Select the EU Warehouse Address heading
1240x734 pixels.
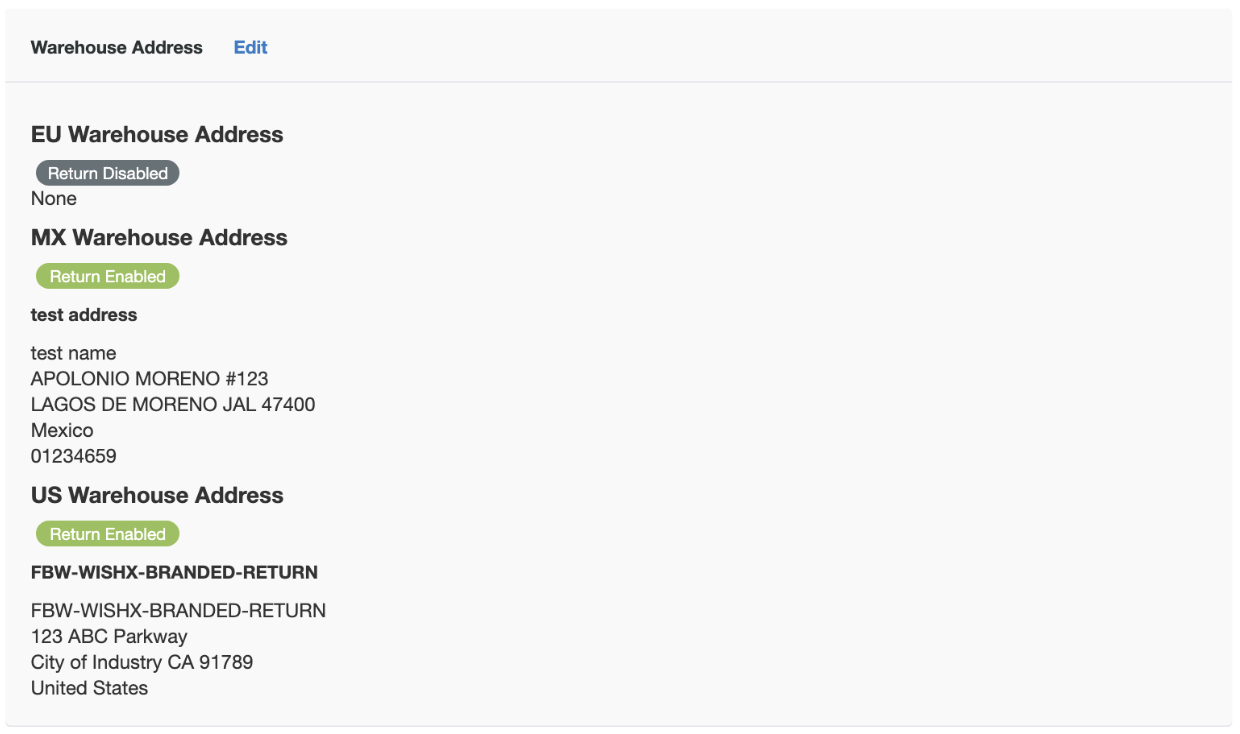point(157,135)
